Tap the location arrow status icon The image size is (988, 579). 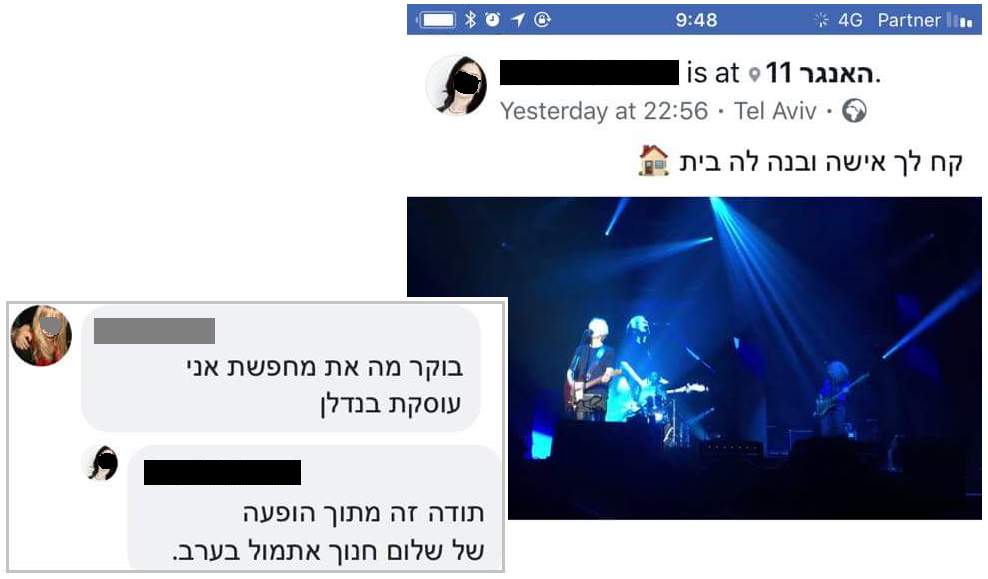point(517,20)
